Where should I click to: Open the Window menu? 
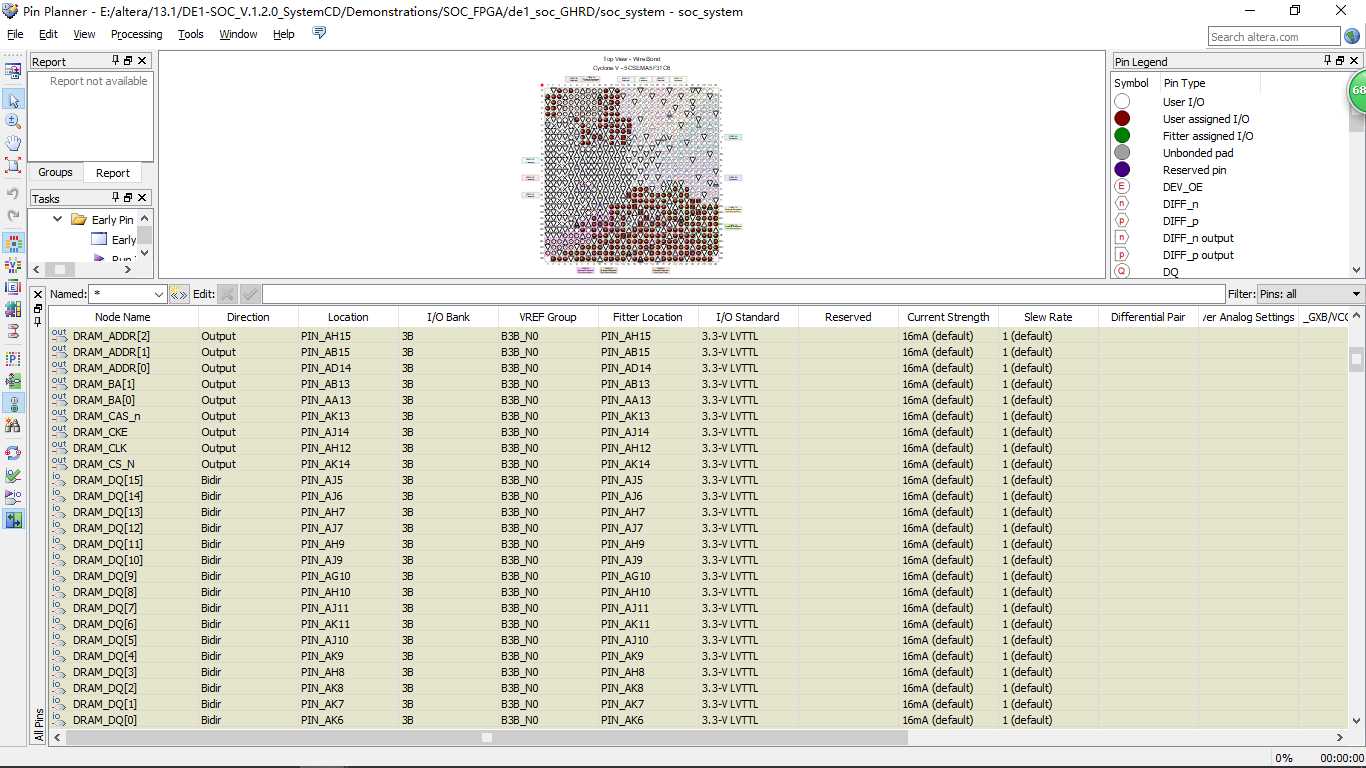point(238,34)
